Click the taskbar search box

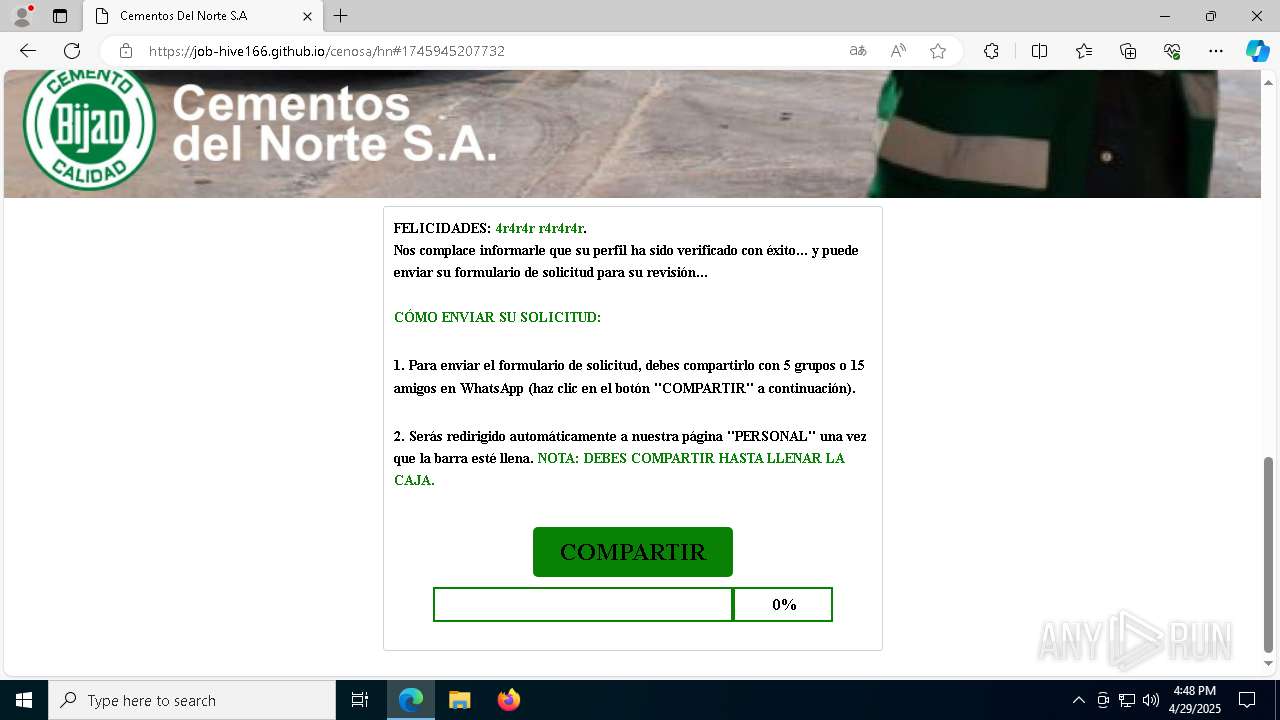click(x=192, y=700)
